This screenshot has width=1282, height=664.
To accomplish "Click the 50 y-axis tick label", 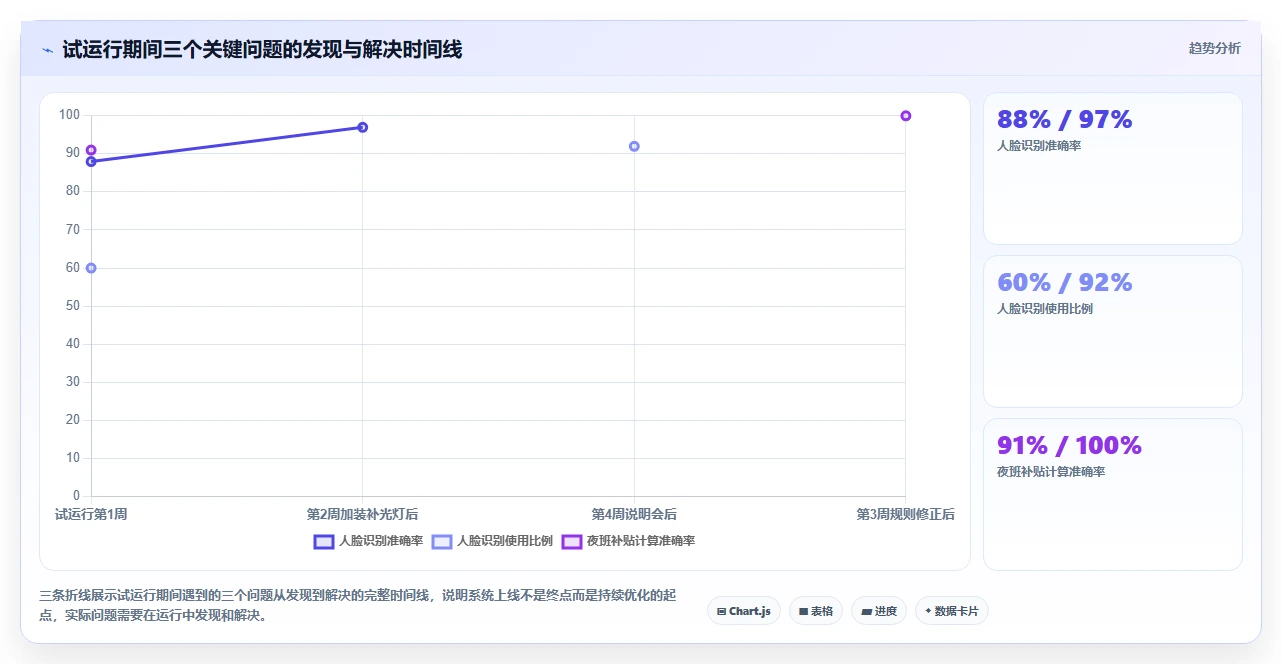I will (72, 306).
